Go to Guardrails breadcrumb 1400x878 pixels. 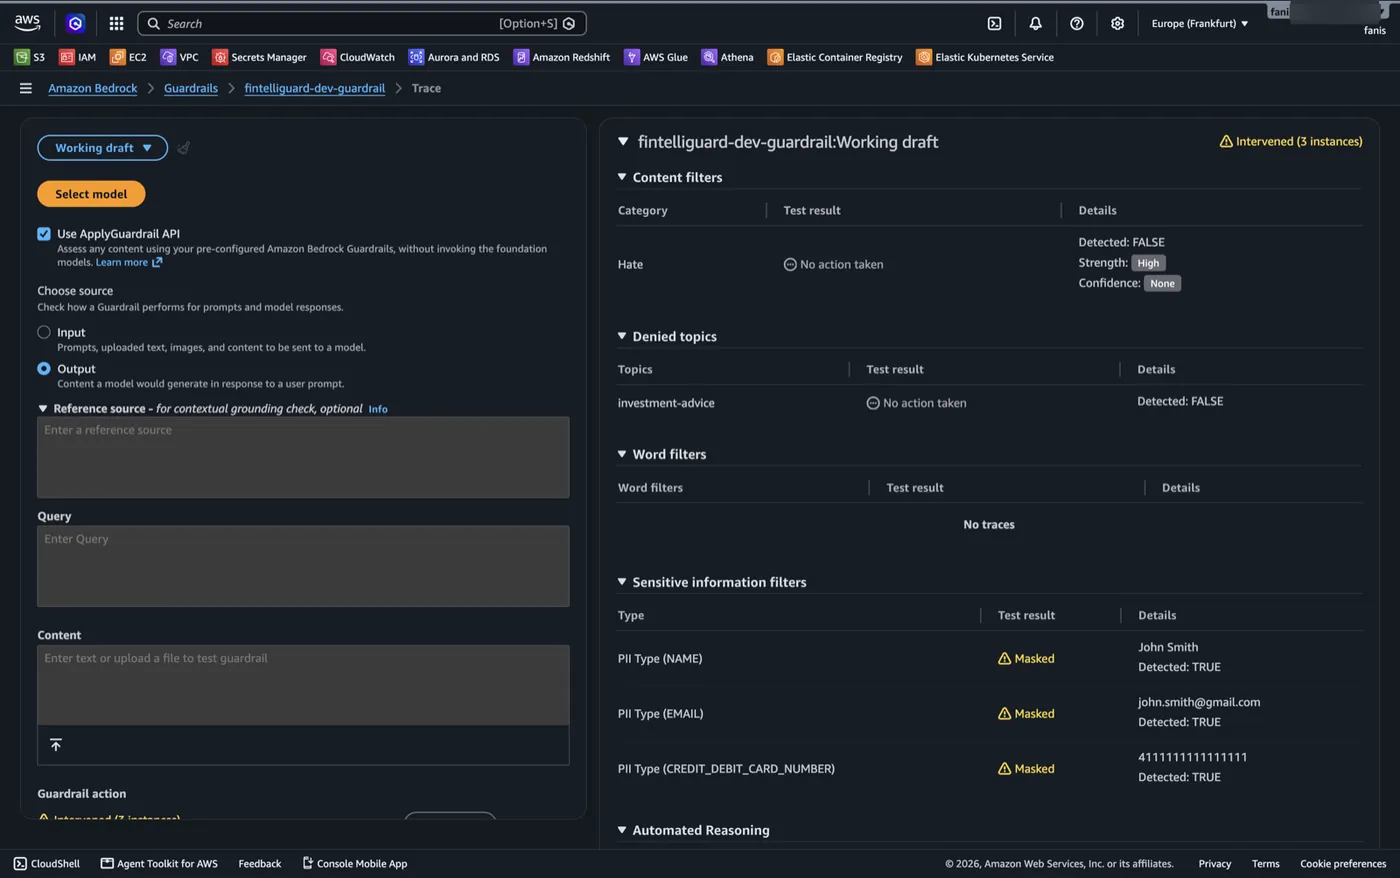(191, 88)
